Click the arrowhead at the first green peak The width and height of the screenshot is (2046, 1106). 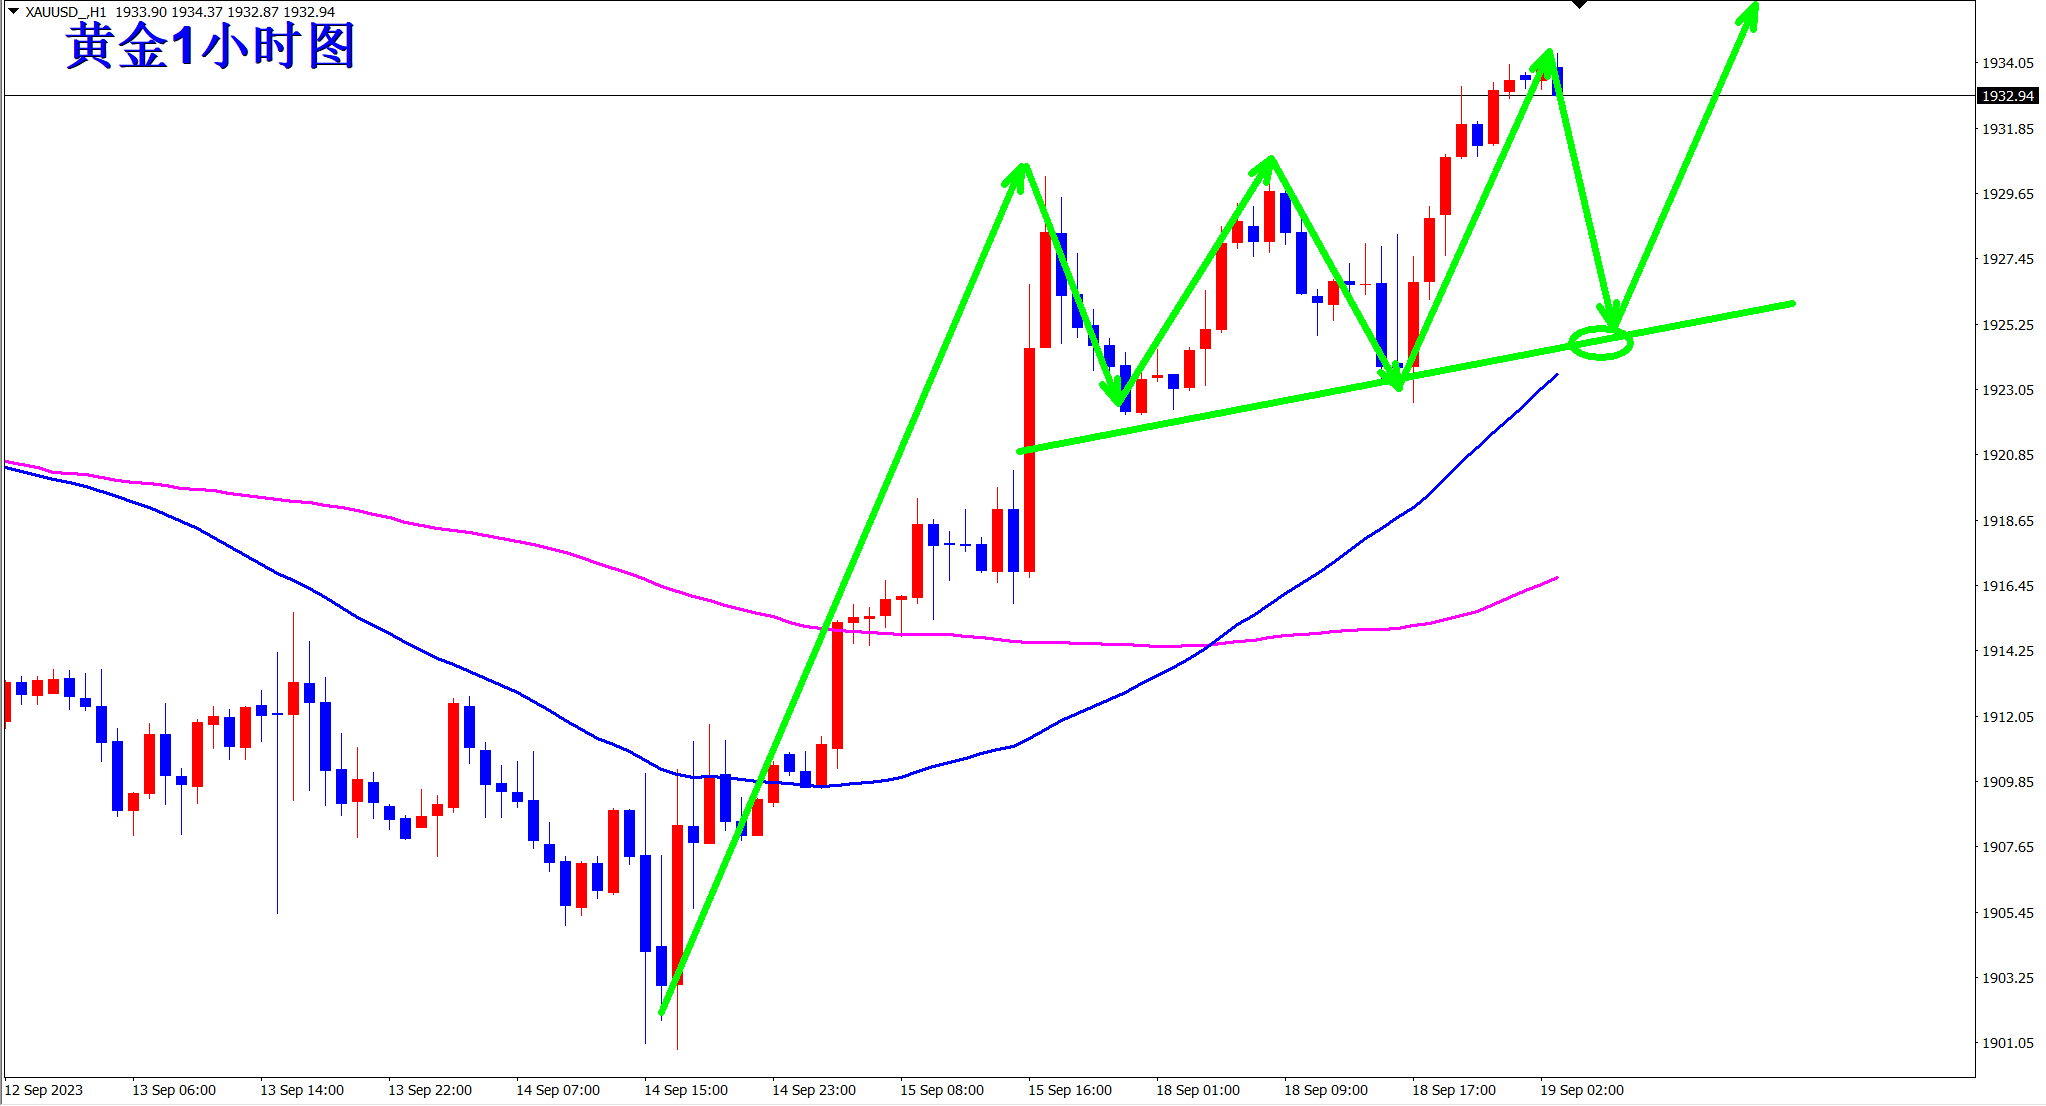1021,170
